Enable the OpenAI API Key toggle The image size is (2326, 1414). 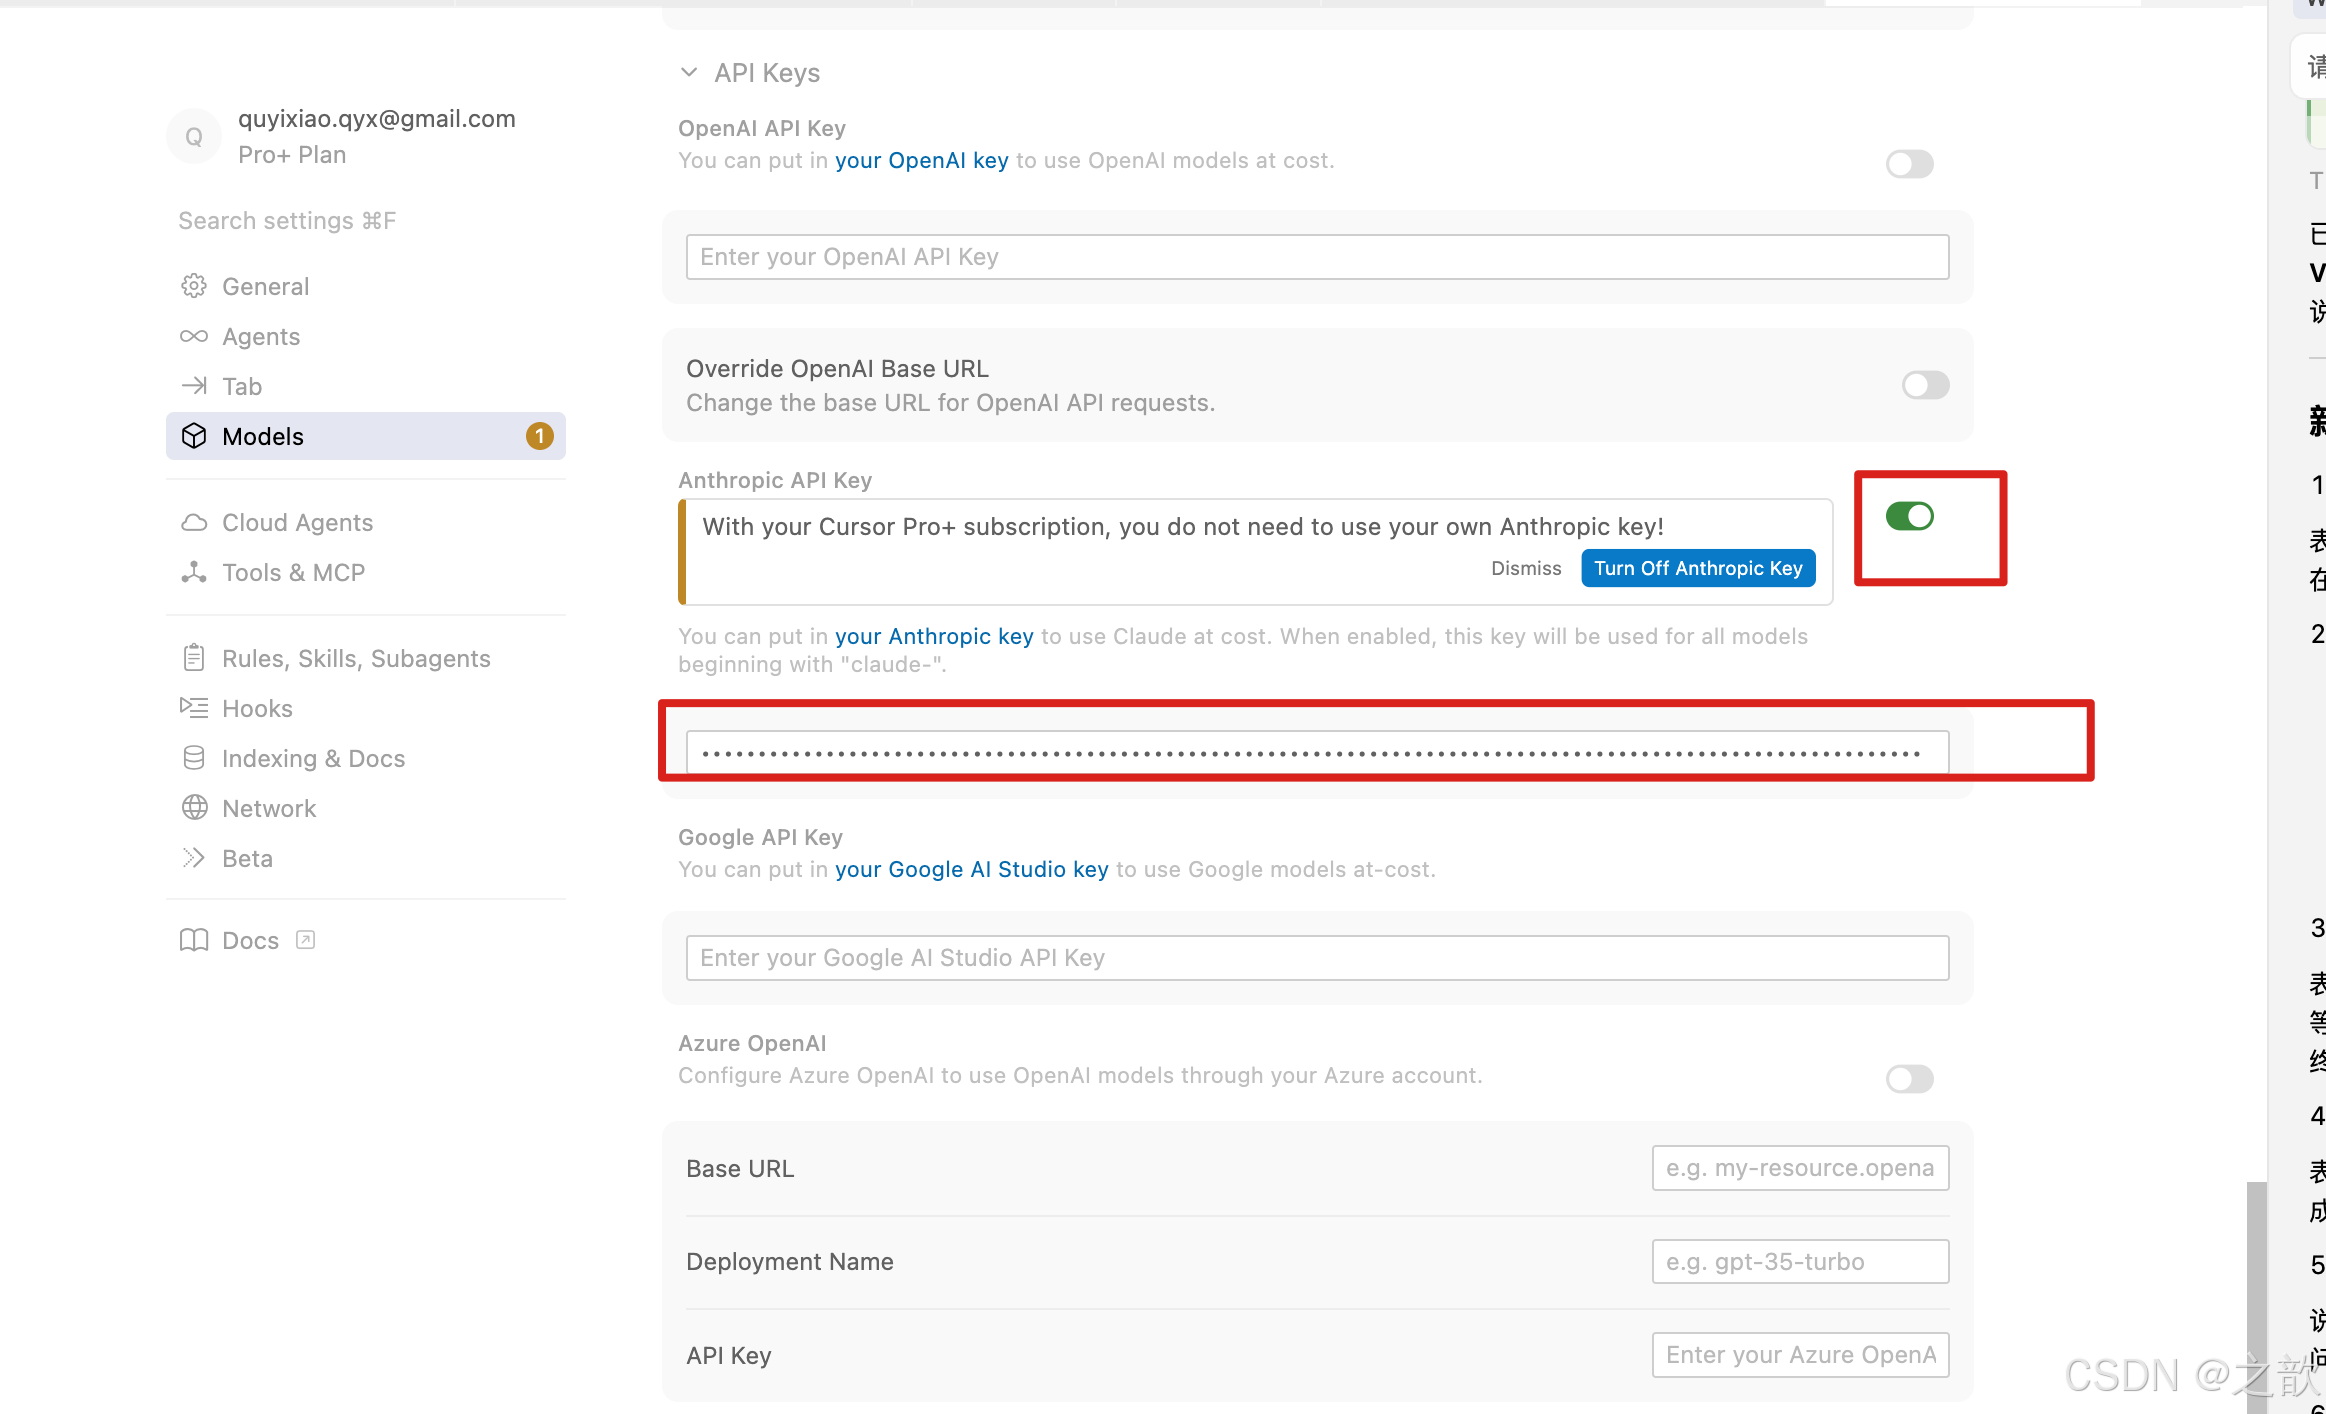click(x=1909, y=164)
